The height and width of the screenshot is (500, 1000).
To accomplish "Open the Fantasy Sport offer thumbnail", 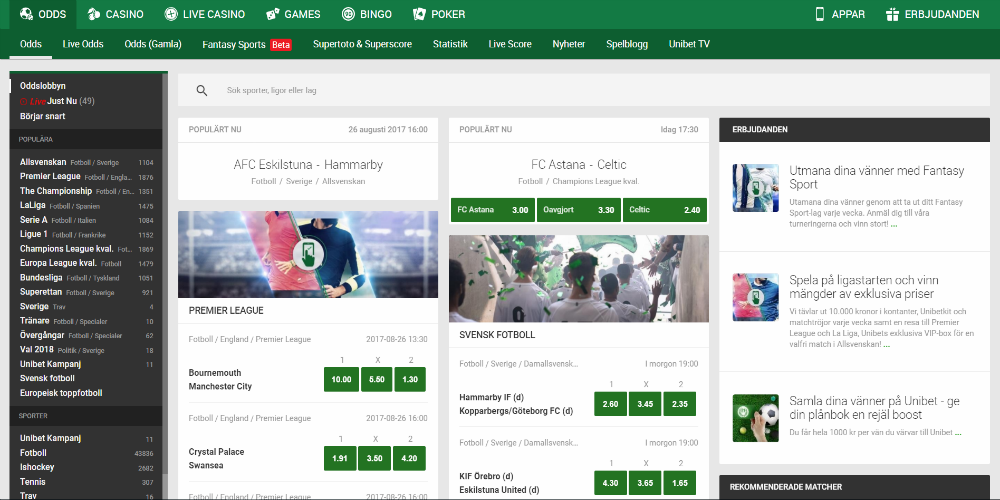I will pos(756,188).
